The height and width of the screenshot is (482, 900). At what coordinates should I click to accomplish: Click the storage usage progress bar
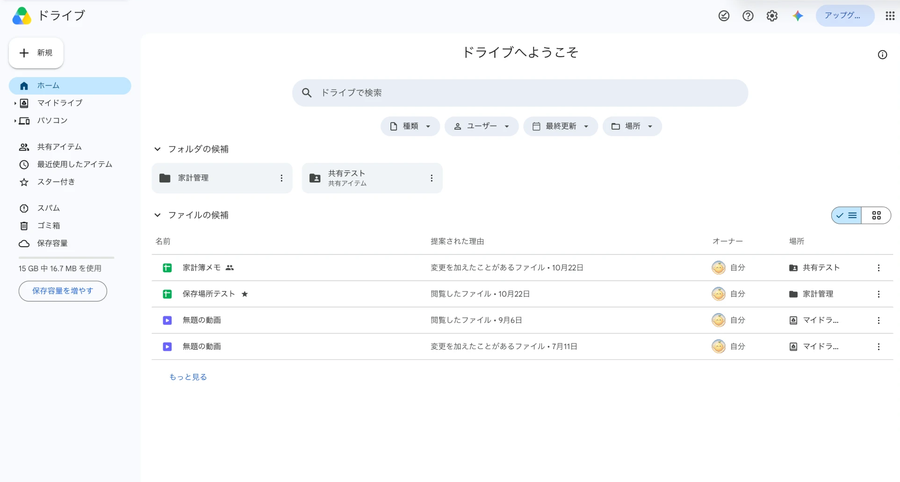click(x=66, y=258)
